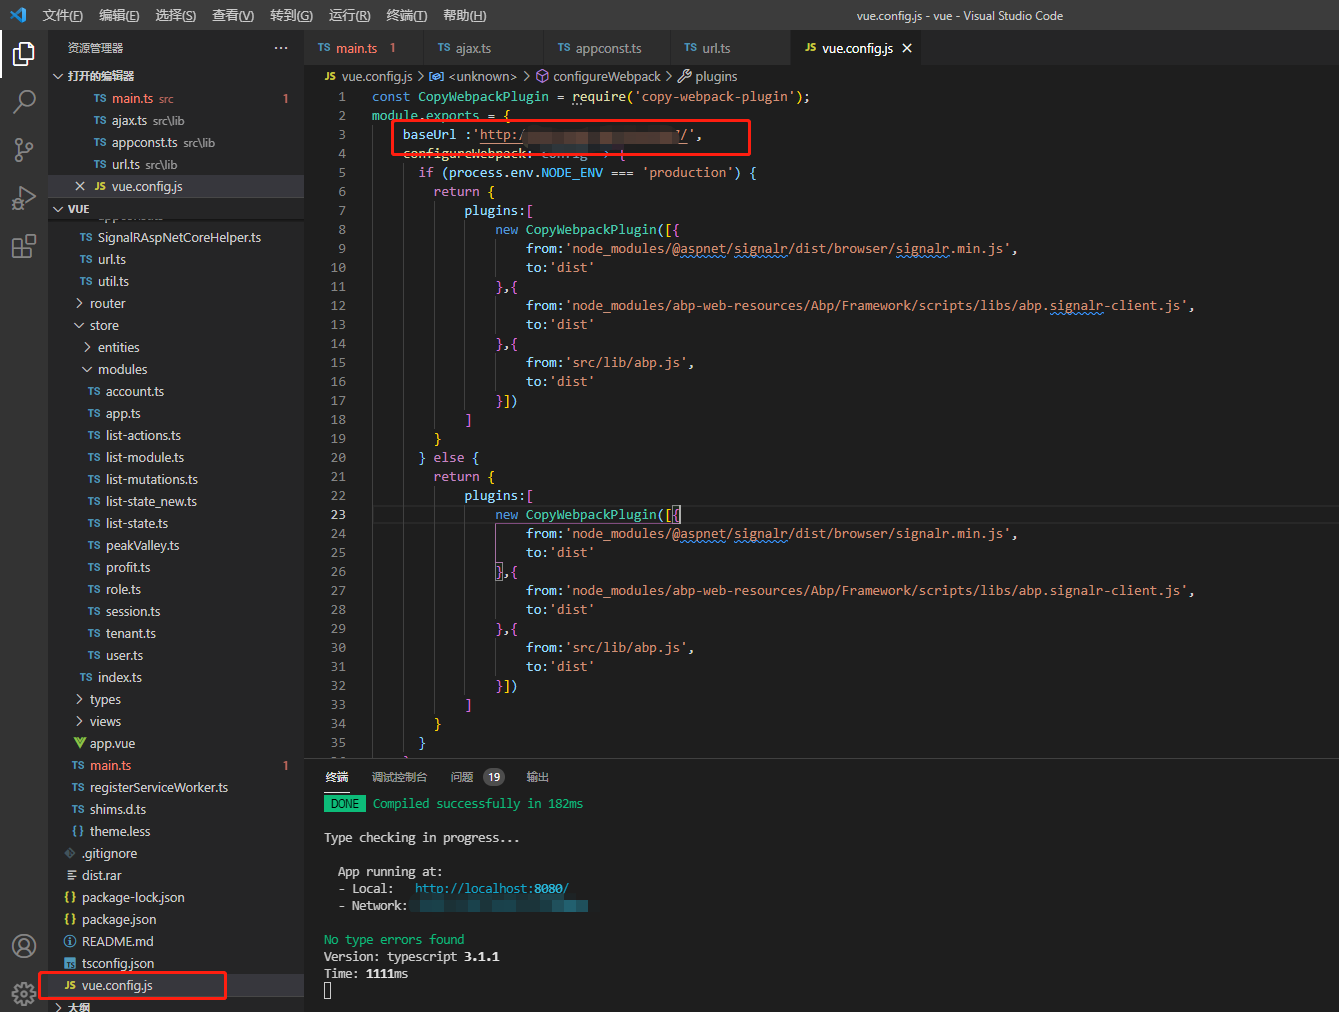Open the Accounts icon in activity bar
Image resolution: width=1339 pixels, height=1012 pixels.
[24, 946]
